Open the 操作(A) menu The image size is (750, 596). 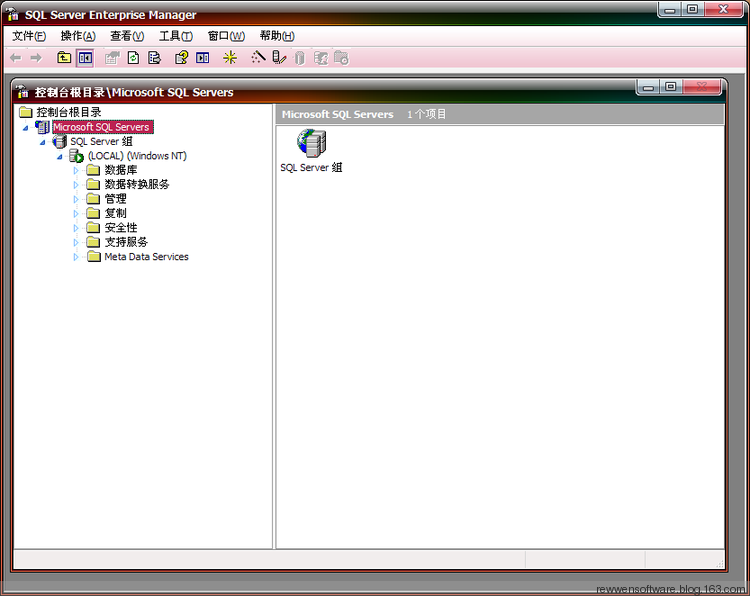click(x=78, y=36)
